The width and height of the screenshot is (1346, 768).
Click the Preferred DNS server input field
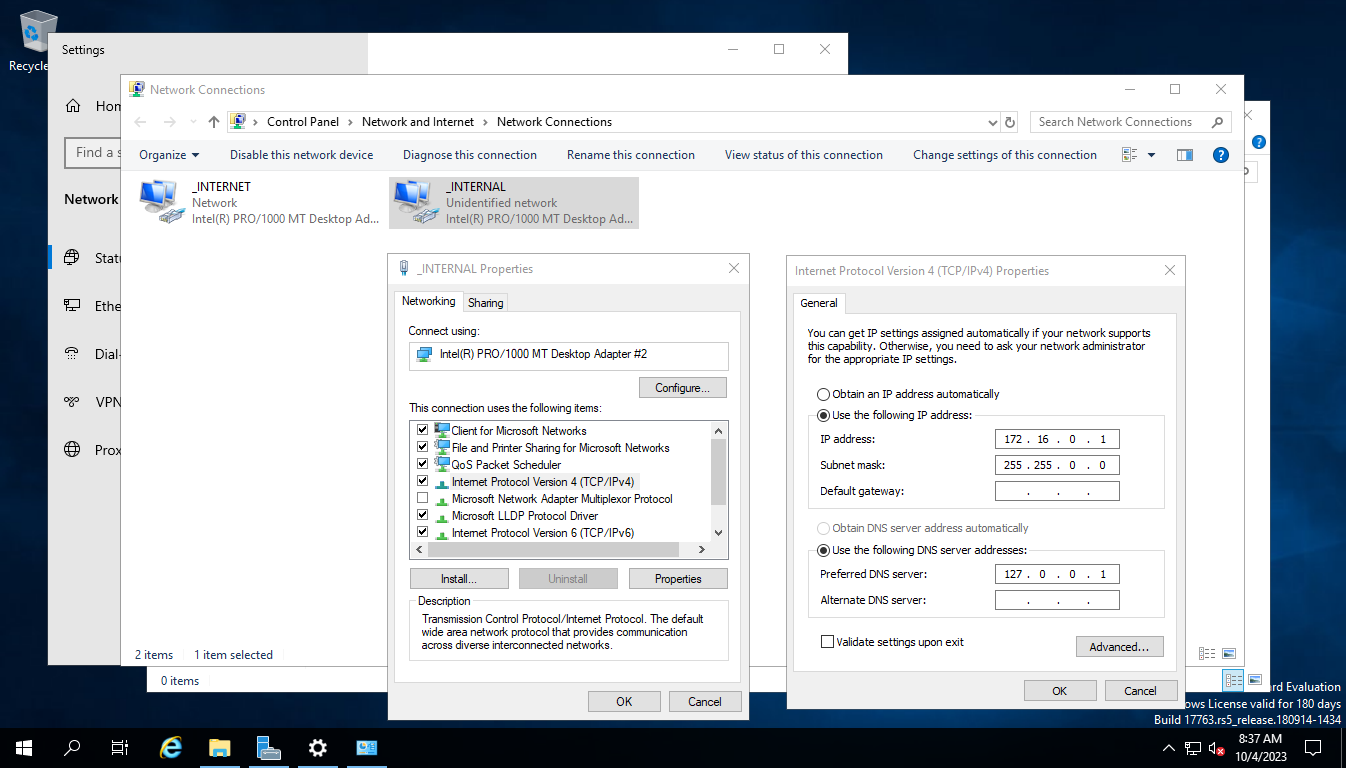[x=1056, y=573]
